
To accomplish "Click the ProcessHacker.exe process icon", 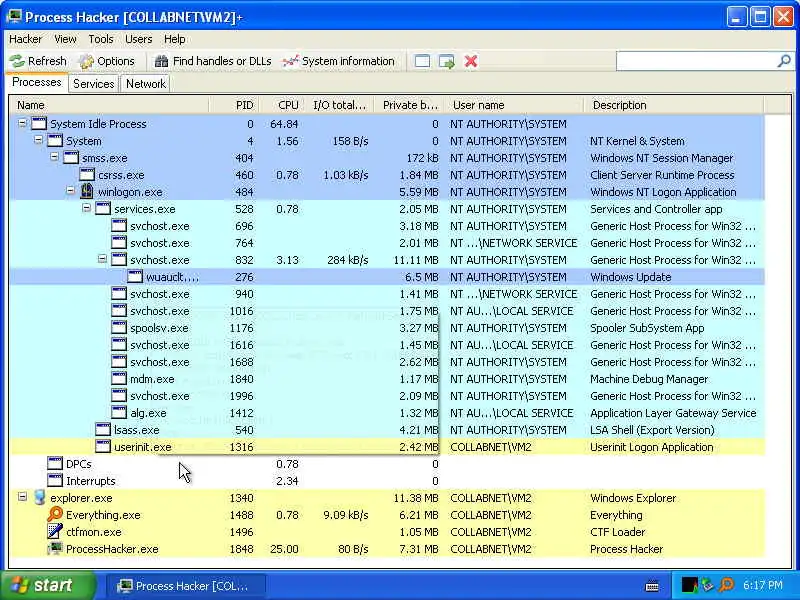I will point(55,548).
